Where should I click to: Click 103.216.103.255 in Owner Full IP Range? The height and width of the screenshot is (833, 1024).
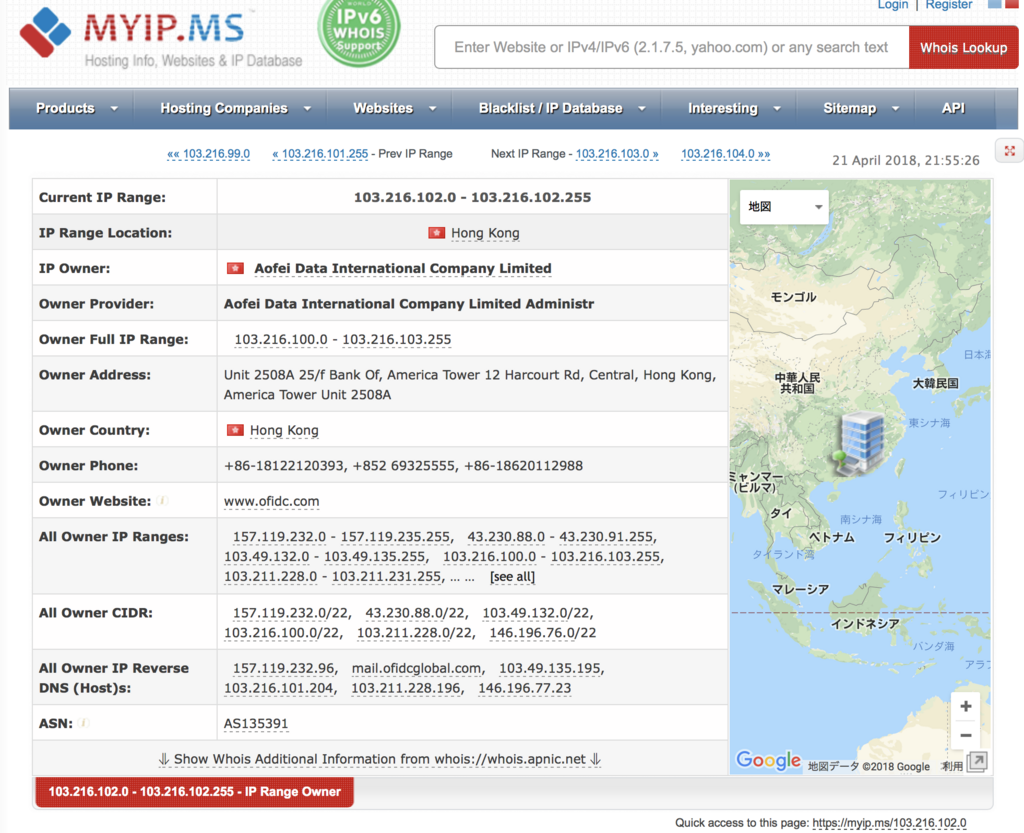[396, 339]
